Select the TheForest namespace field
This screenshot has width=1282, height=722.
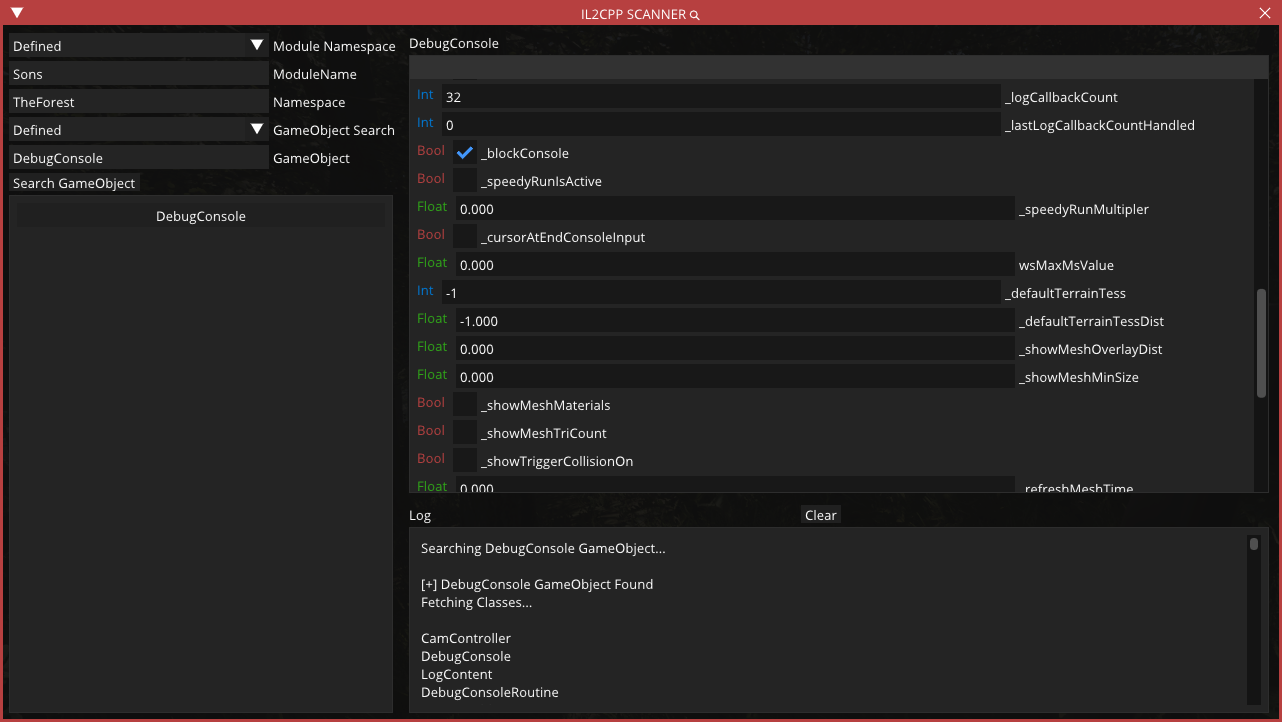(138, 101)
